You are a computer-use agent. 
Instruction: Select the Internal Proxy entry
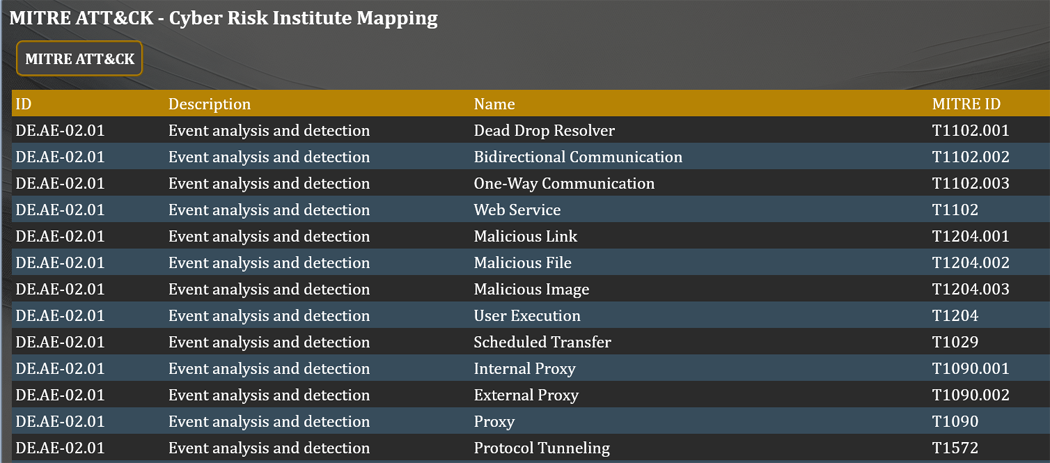click(524, 369)
